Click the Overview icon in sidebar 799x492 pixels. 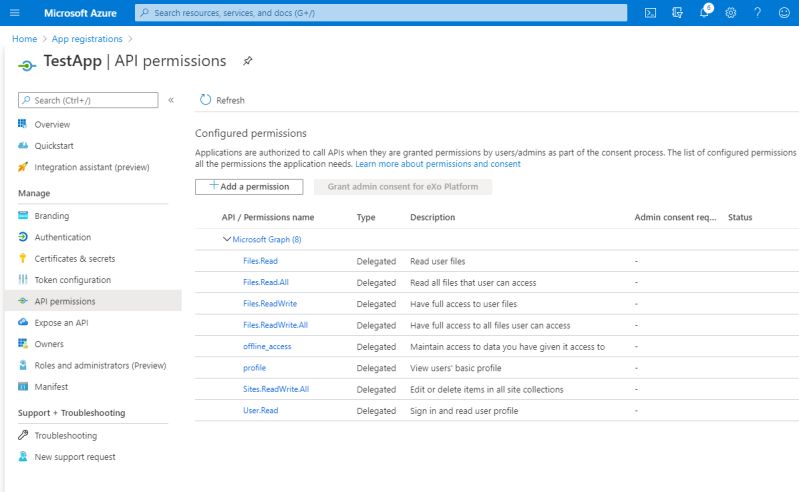(x=22, y=124)
